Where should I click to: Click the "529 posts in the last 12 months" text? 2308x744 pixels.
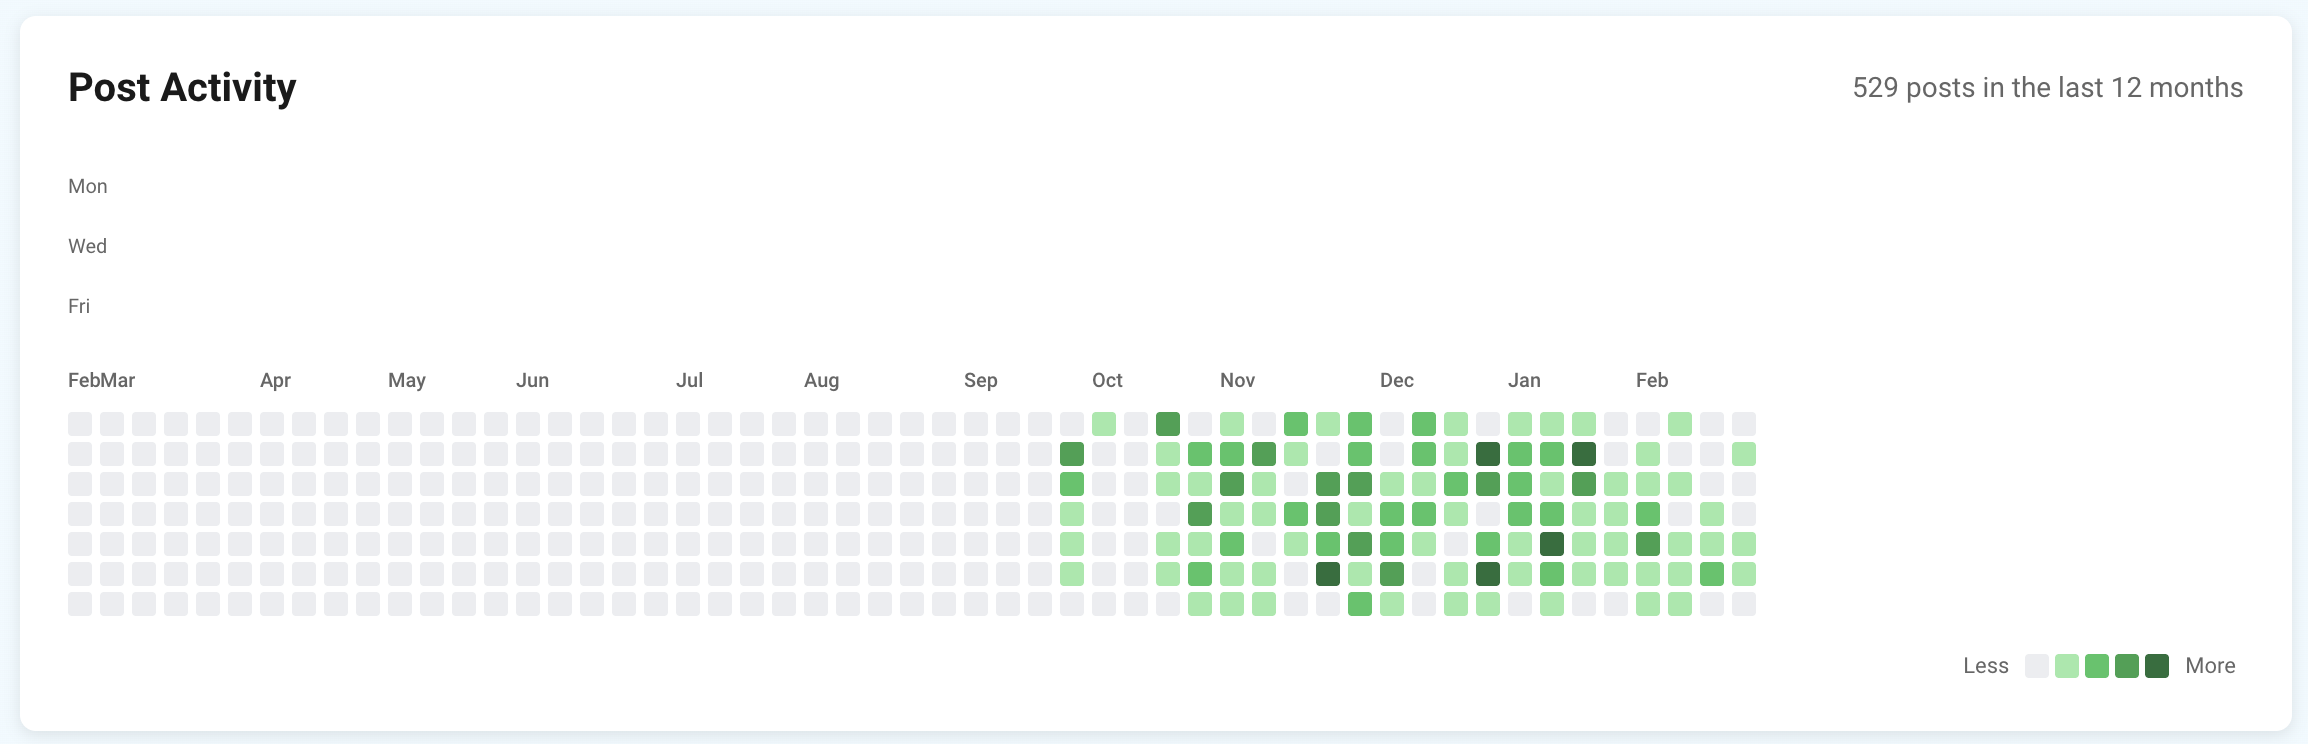[2047, 88]
